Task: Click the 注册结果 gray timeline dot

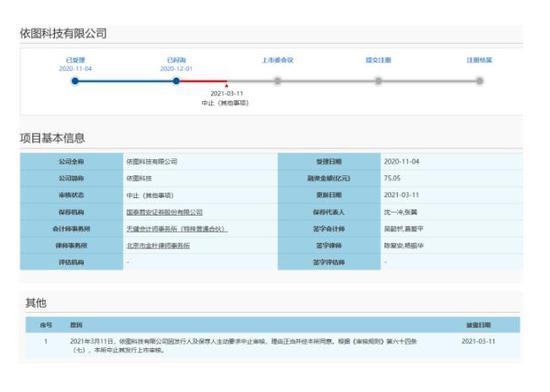Action: pos(479,81)
